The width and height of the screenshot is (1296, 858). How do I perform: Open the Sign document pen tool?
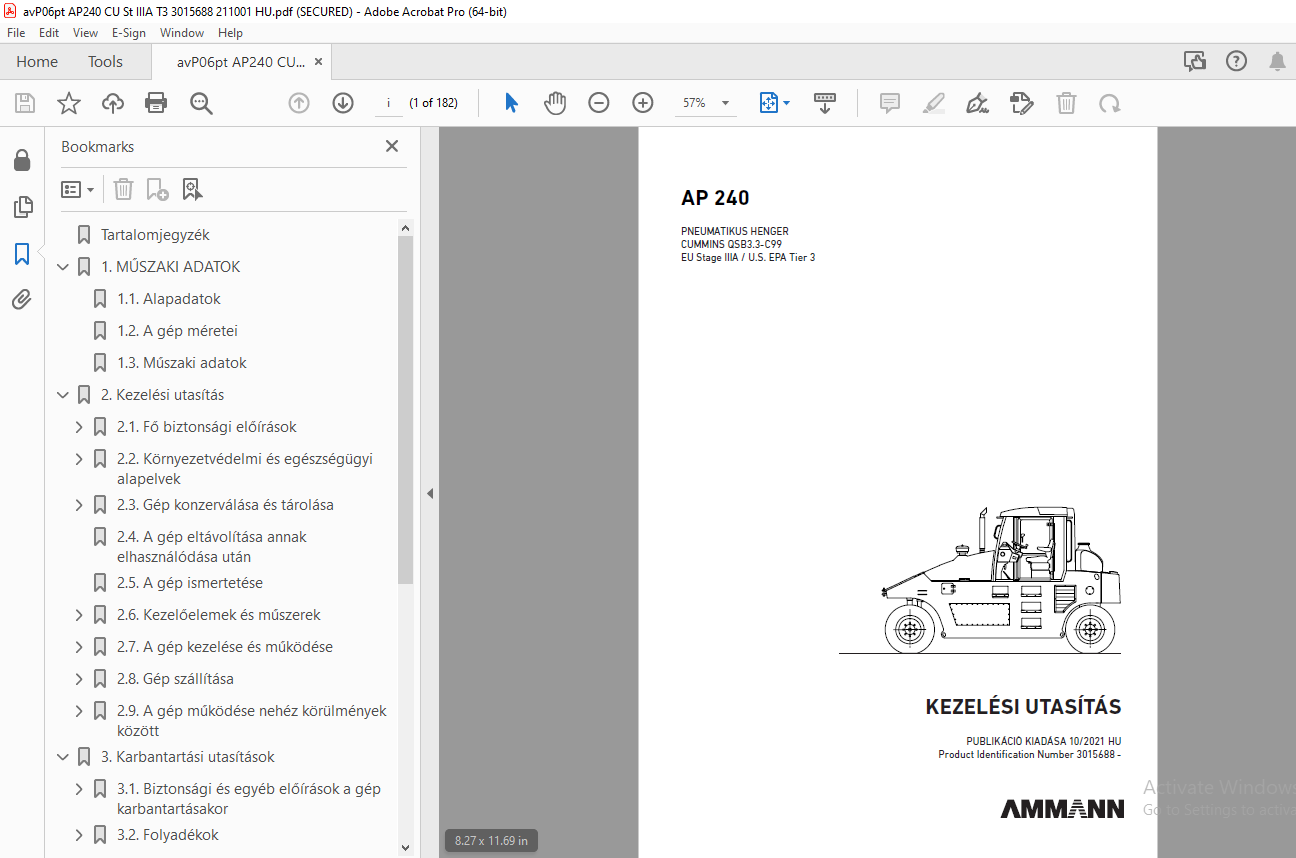click(978, 103)
